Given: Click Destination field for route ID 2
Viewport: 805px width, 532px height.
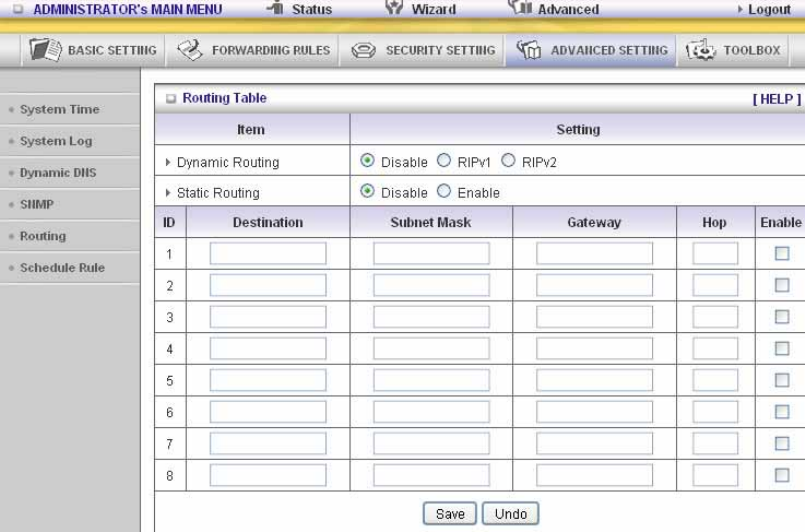Looking at the screenshot, I should coord(268,285).
